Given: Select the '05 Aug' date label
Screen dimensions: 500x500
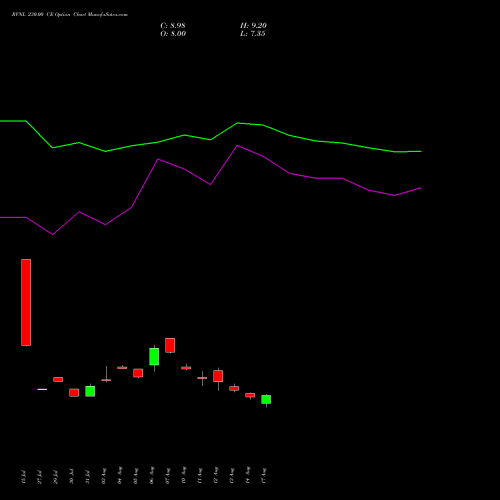Looking at the screenshot, I should (x=135, y=476).
